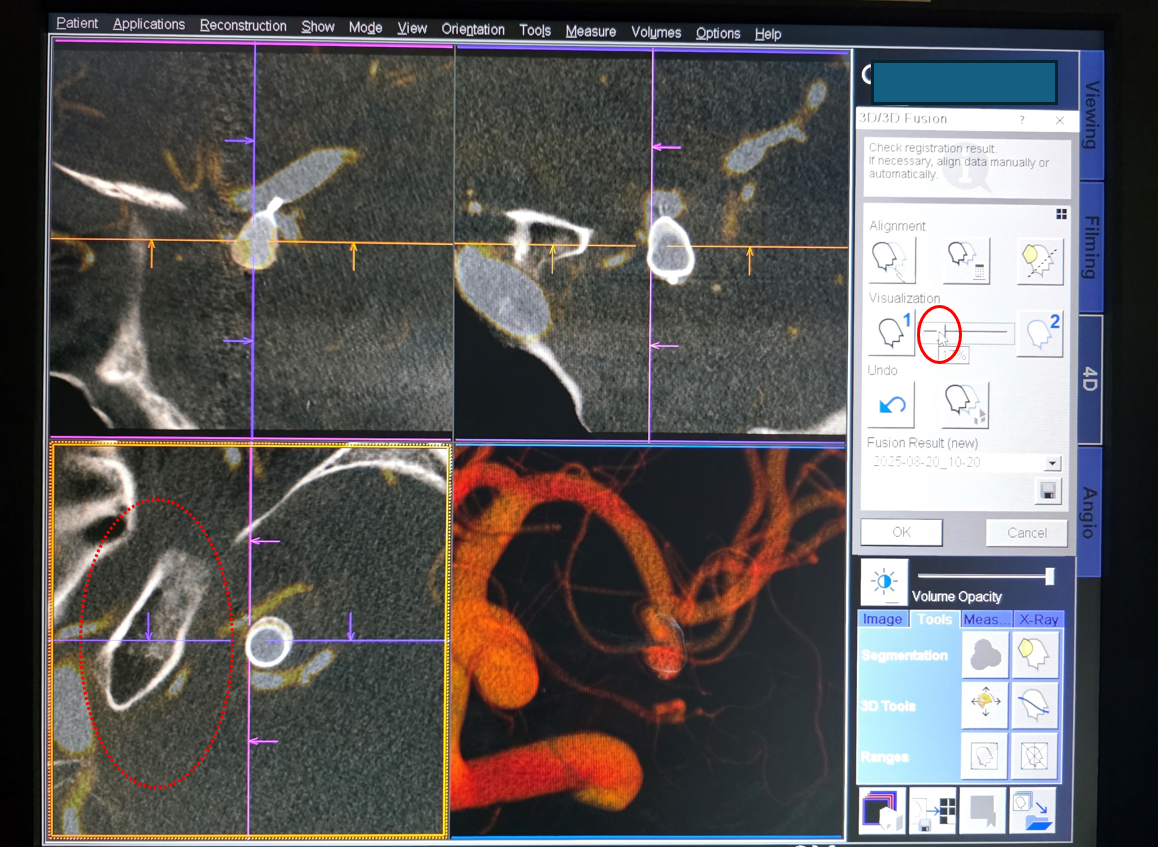This screenshot has width=1158, height=847.
Task: Click the Volume Opacity slider handle
Action: (1049, 576)
